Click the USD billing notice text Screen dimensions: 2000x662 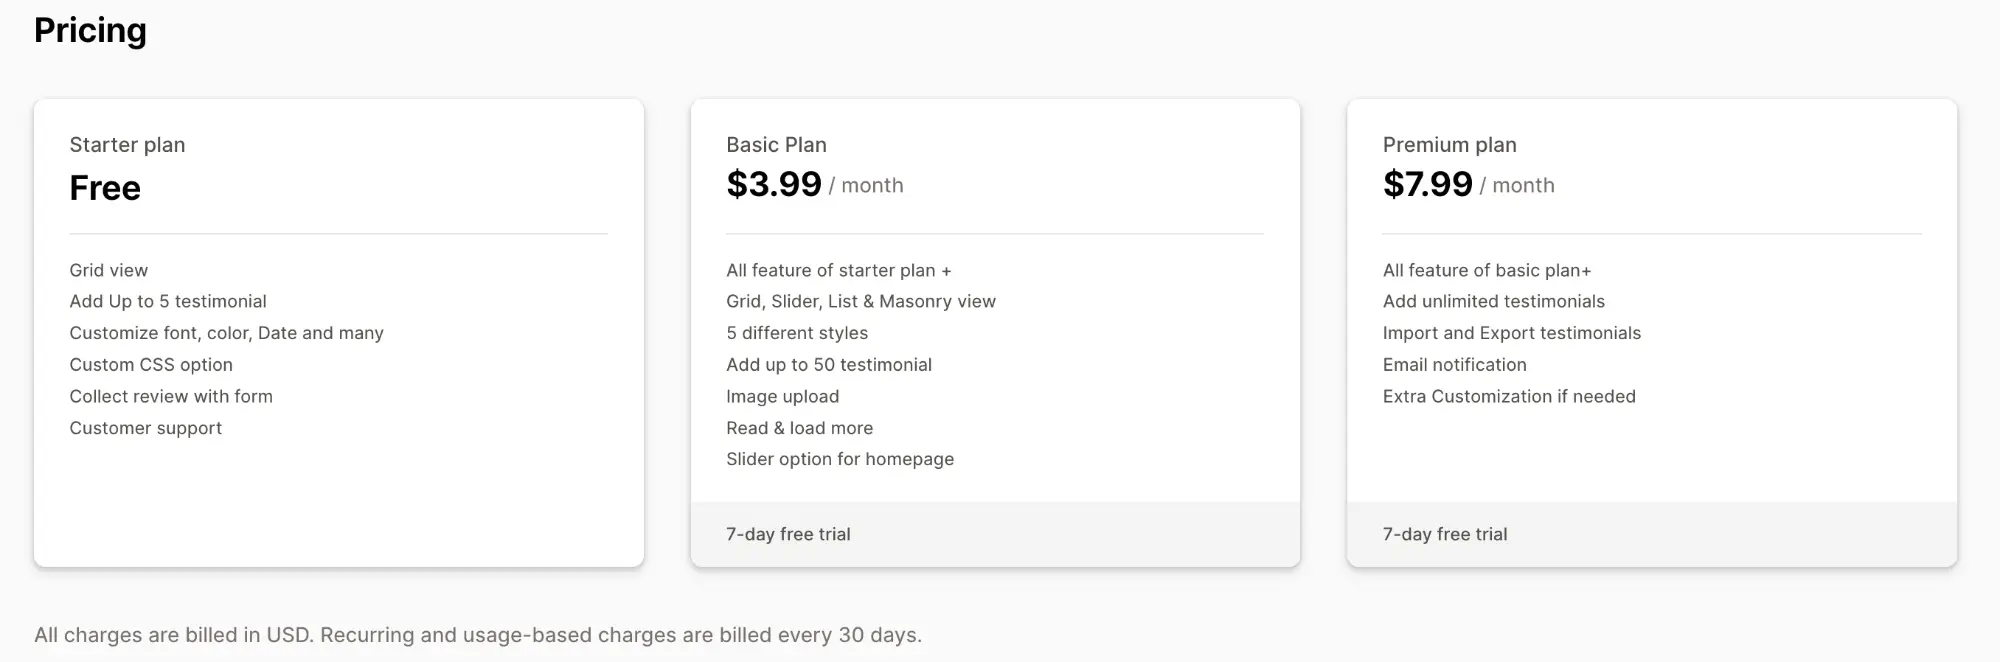point(478,635)
